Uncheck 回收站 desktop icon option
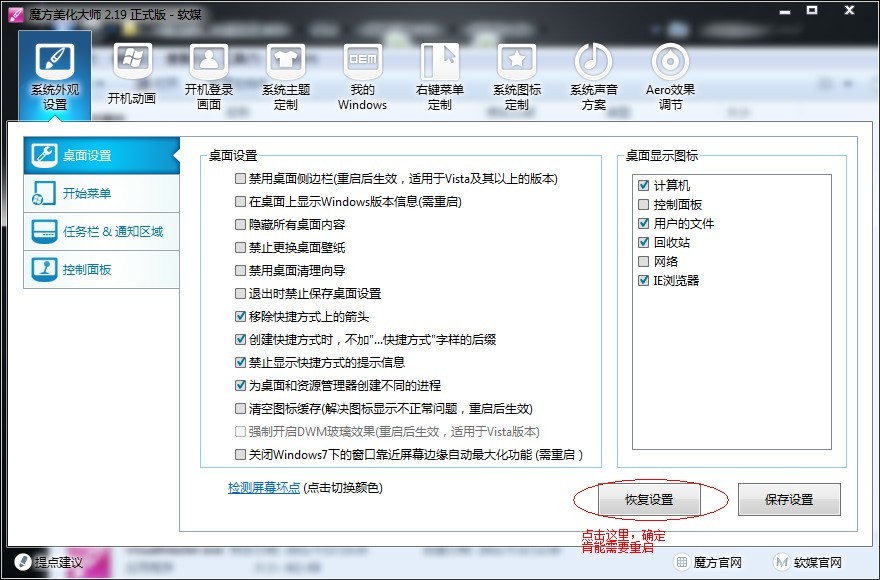Screen dimensions: 880x580 tap(644, 243)
